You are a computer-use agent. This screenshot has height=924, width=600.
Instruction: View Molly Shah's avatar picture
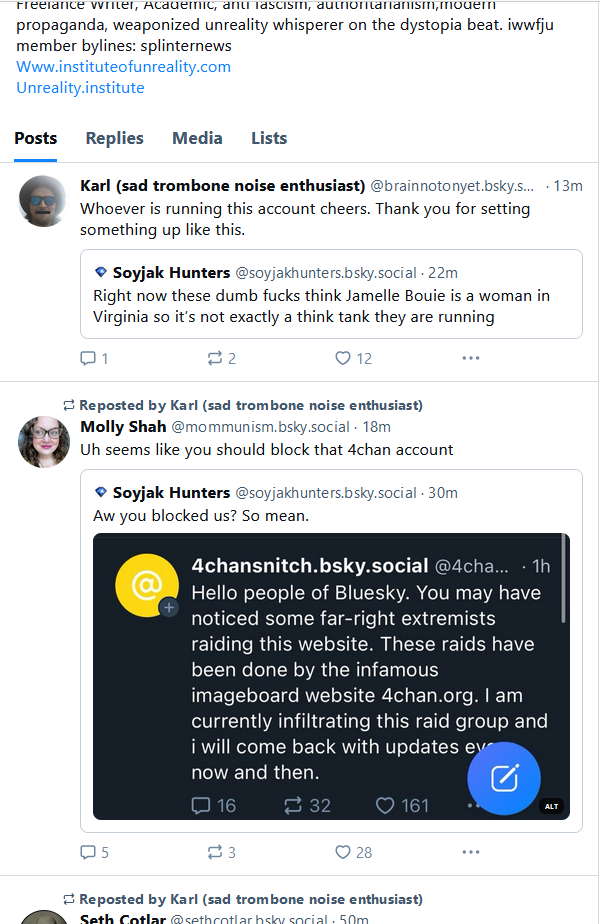[x=44, y=442]
